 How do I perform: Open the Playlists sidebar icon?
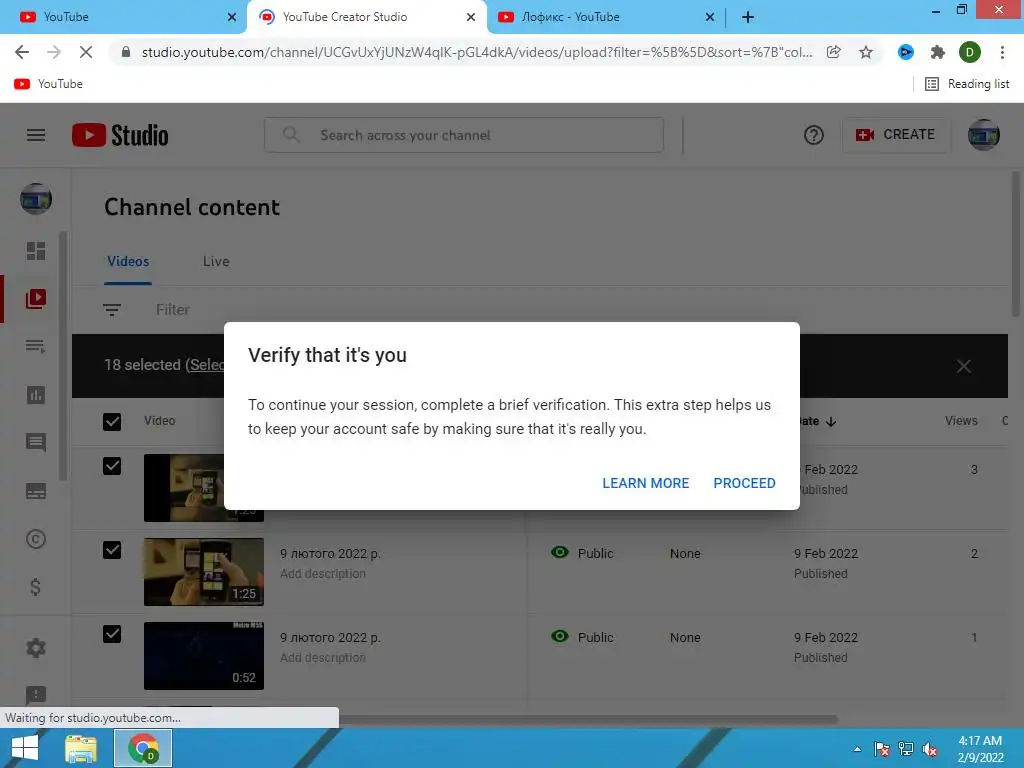pyautogui.click(x=36, y=346)
